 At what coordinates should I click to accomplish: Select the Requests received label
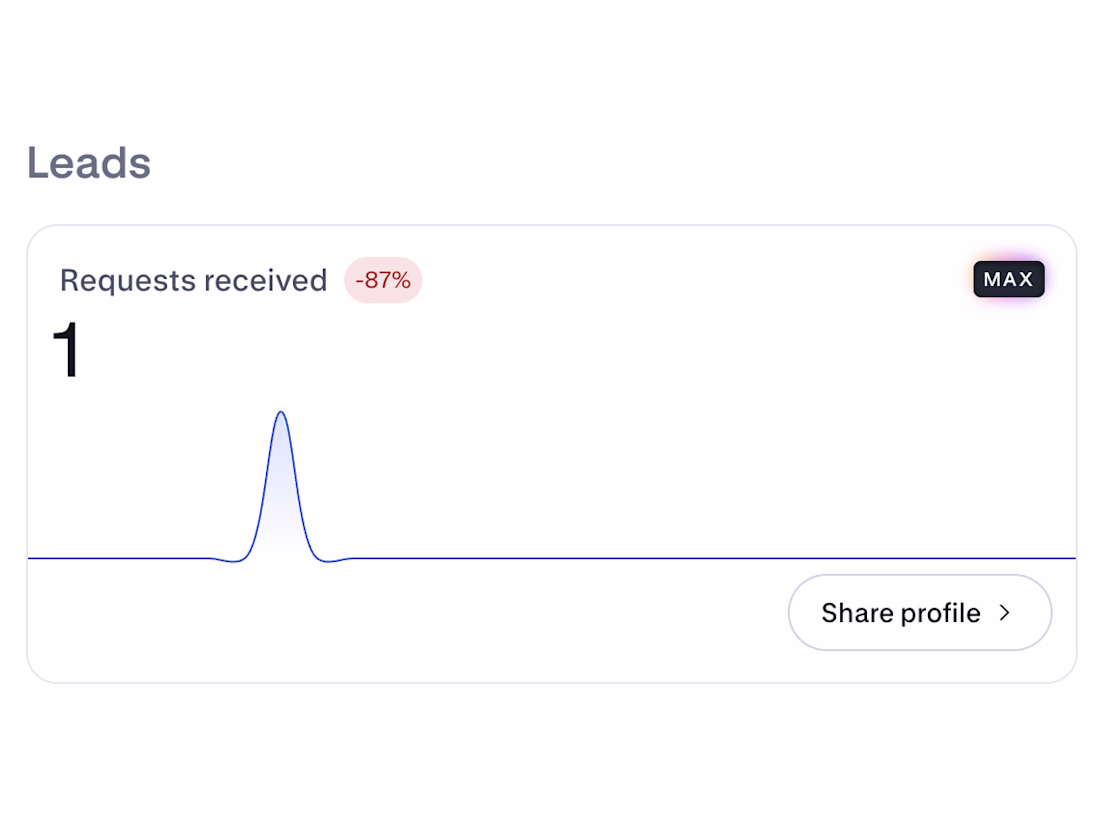[194, 280]
